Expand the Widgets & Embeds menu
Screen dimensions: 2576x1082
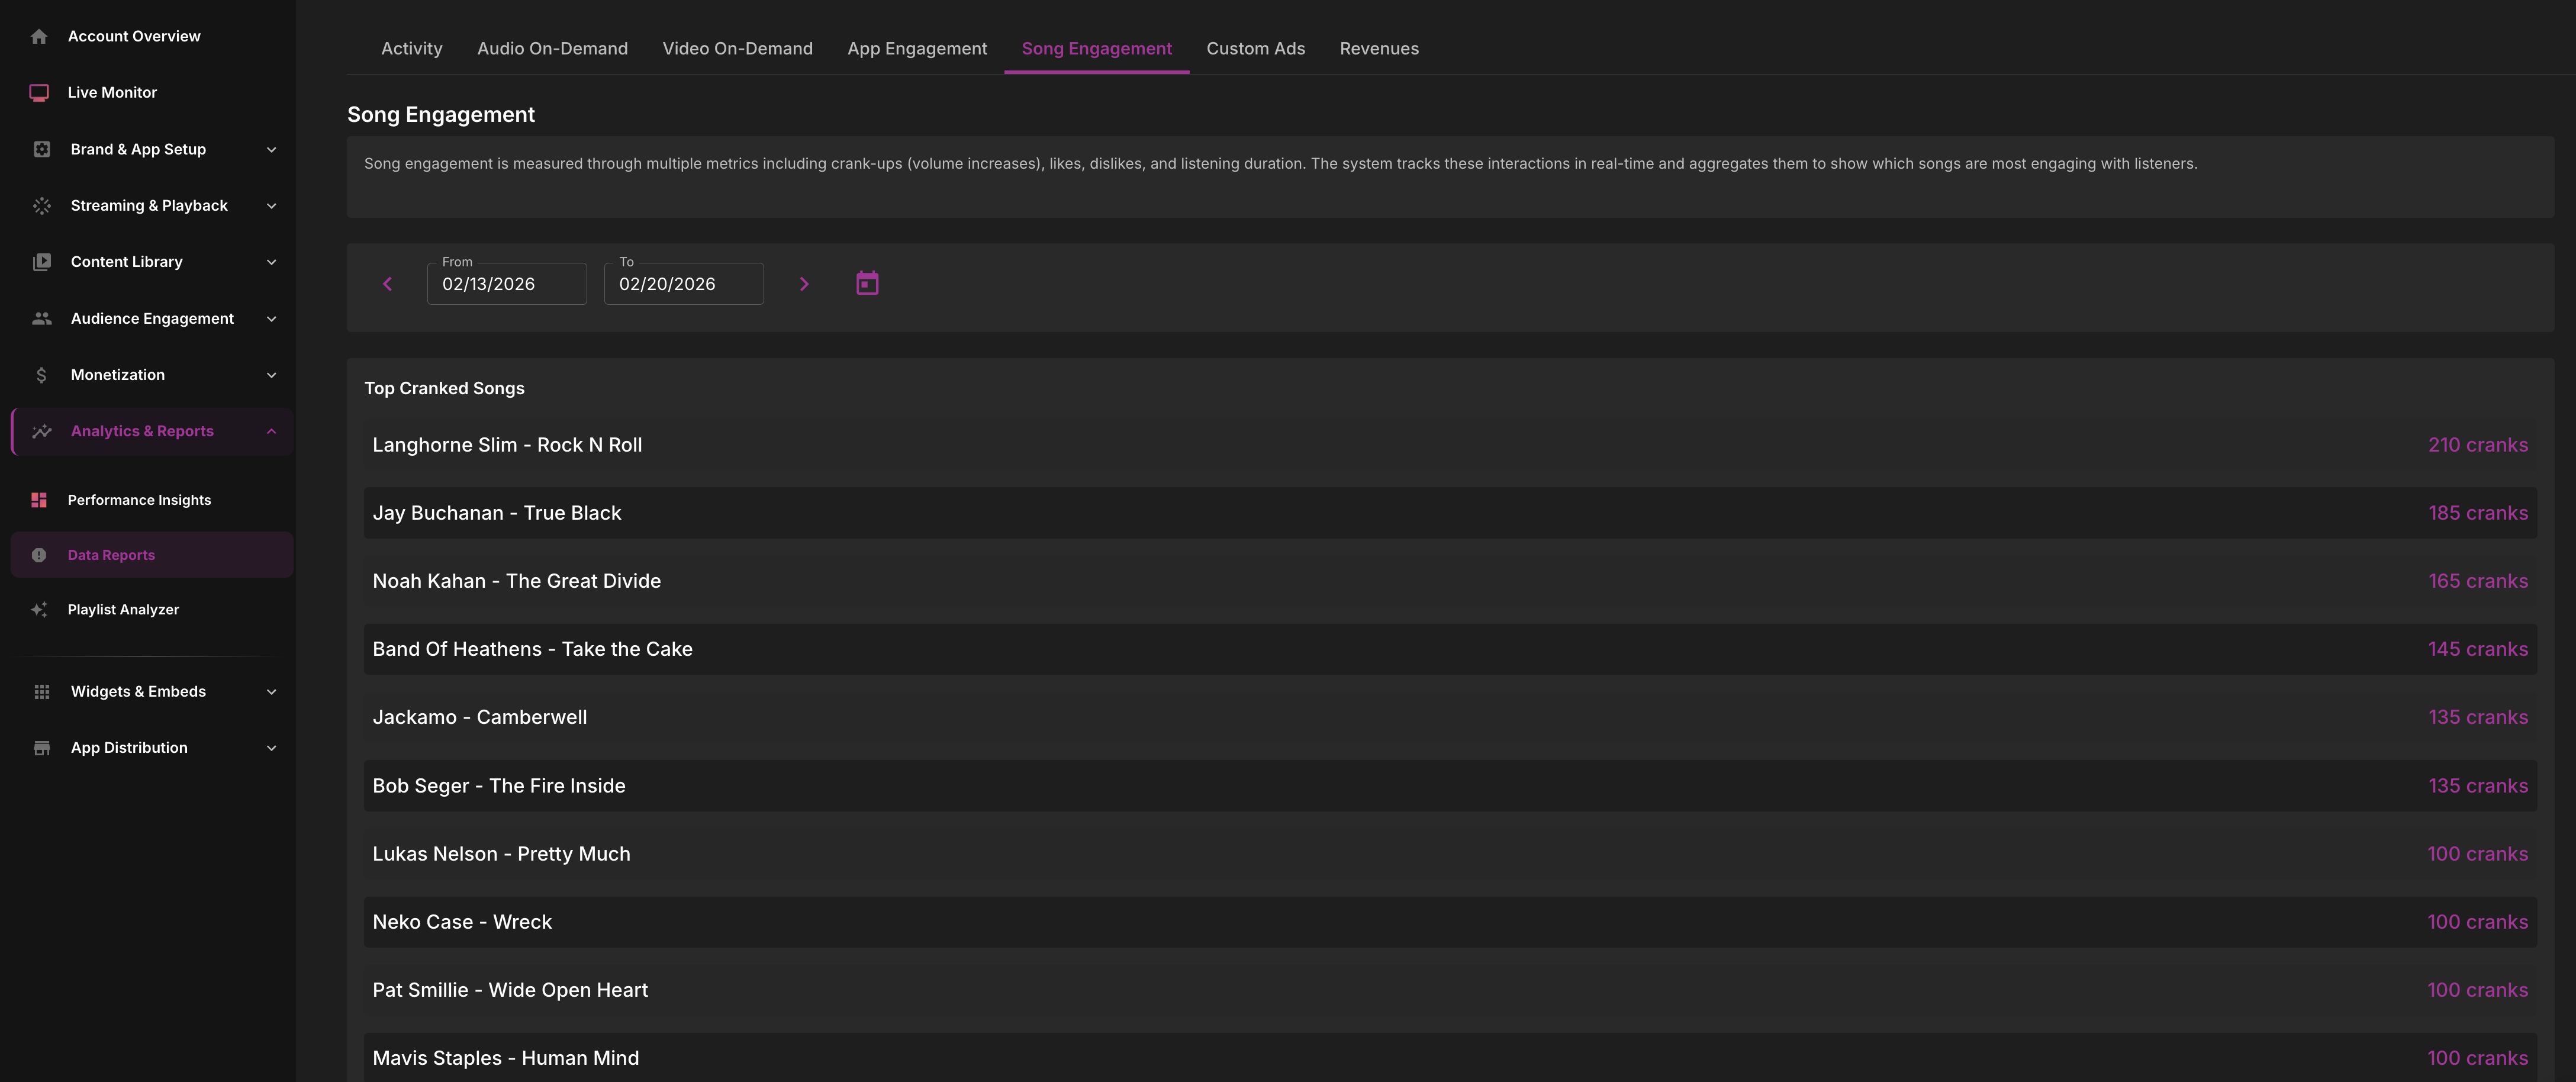(x=271, y=692)
